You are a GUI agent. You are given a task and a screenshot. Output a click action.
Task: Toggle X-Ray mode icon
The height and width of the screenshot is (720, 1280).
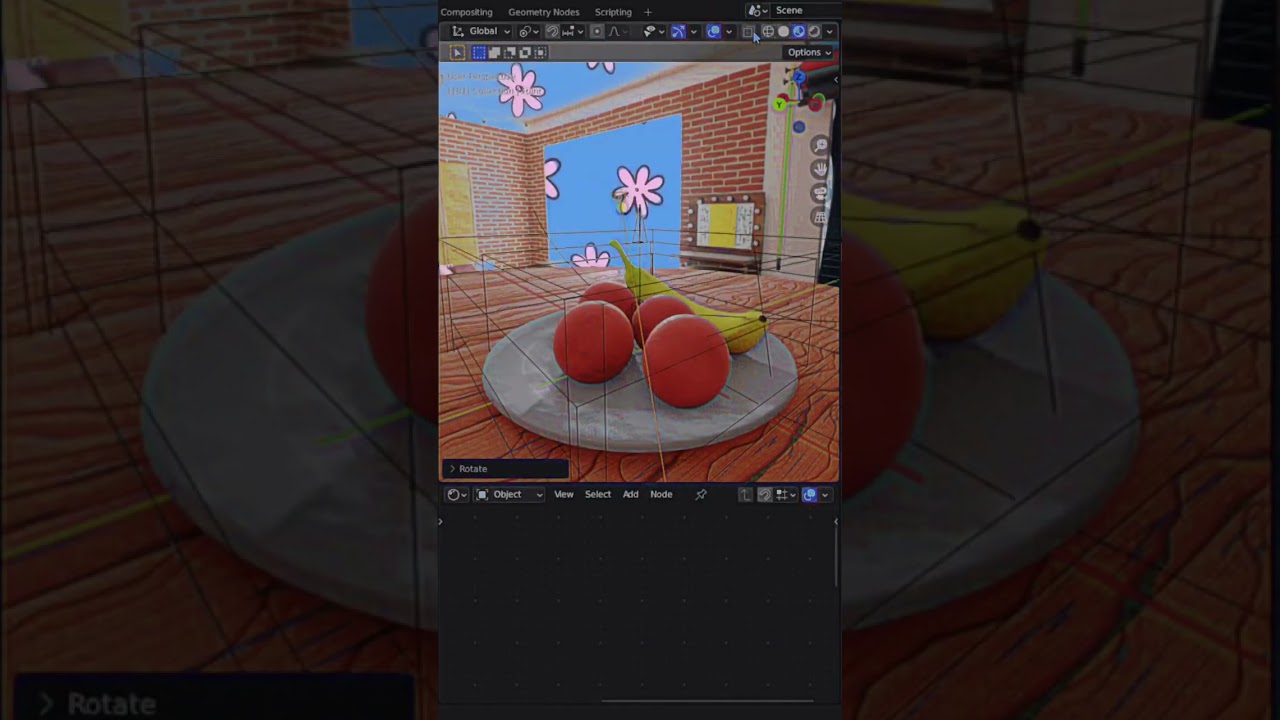[x=748, y=31]
